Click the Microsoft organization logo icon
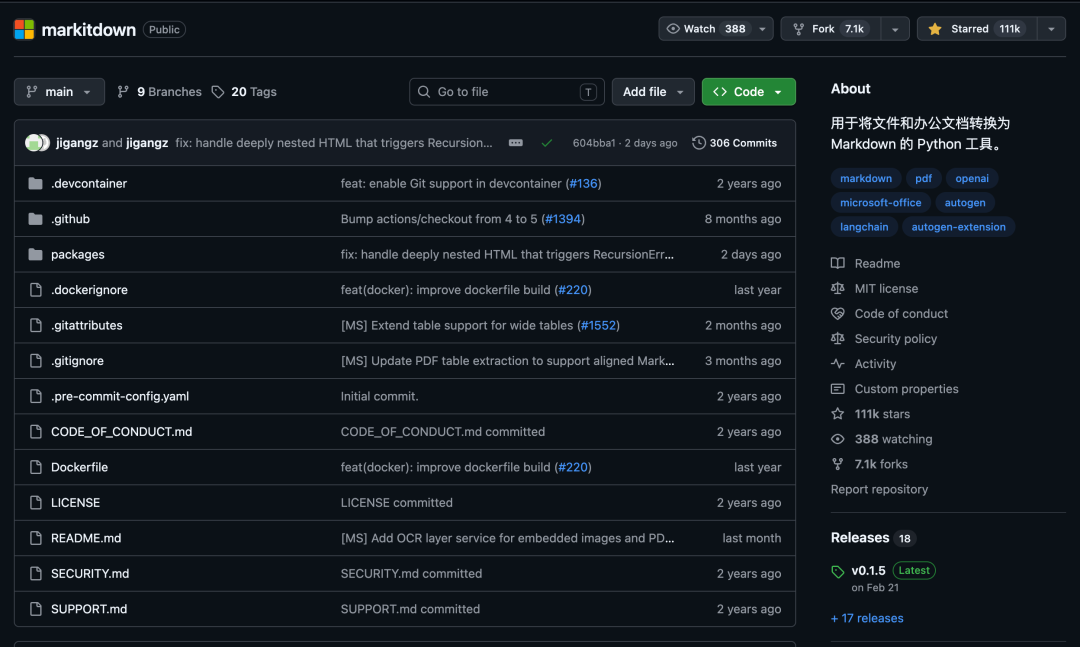Viewport: 1080px width, 647px height. coord(24,29)
